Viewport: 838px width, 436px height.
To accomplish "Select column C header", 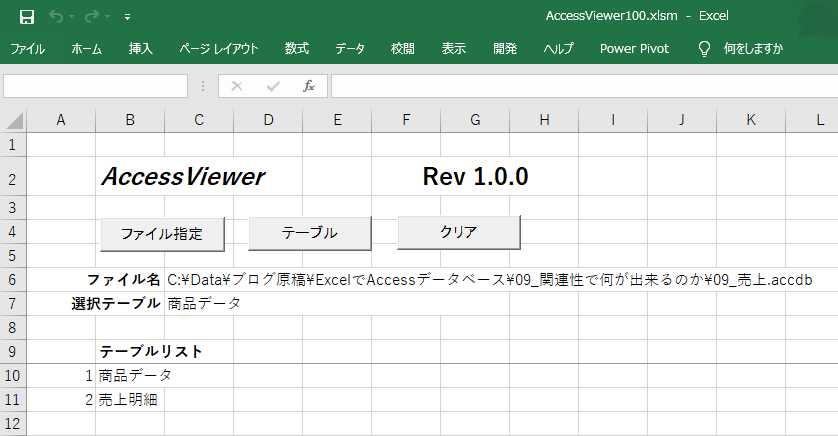I will (199, 120).
